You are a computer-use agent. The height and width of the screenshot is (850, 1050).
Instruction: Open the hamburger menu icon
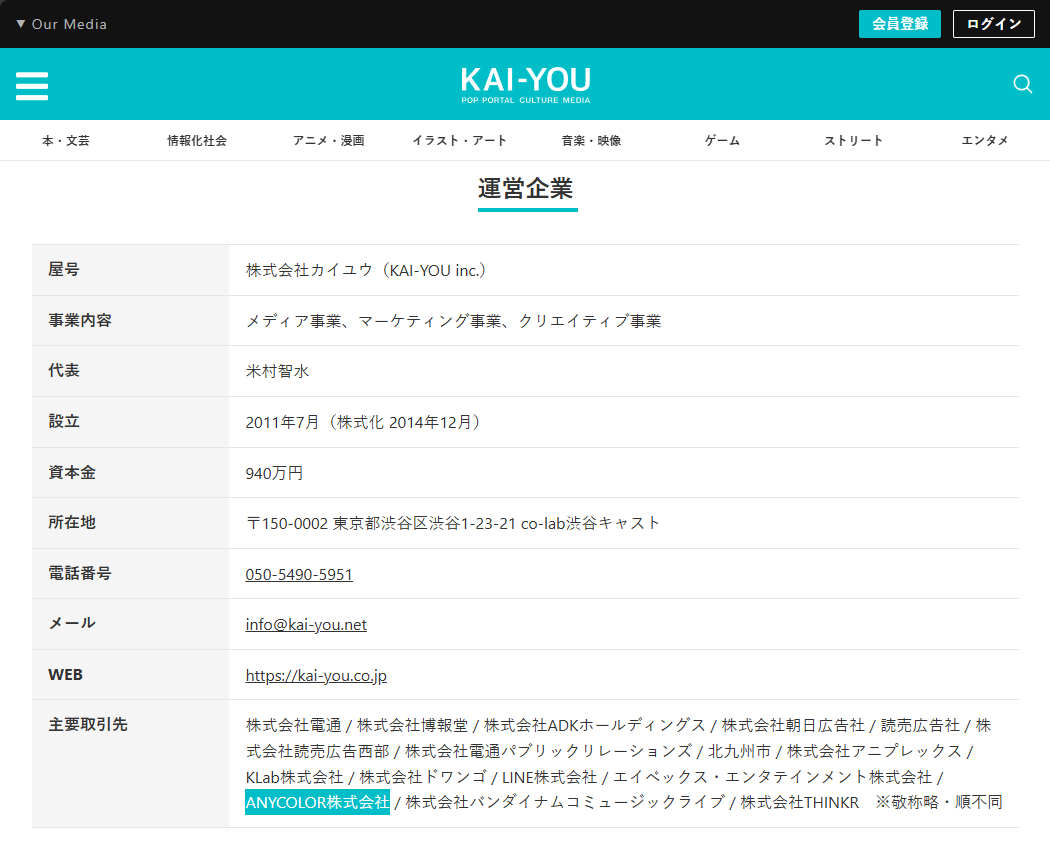(x=31, y=86)
